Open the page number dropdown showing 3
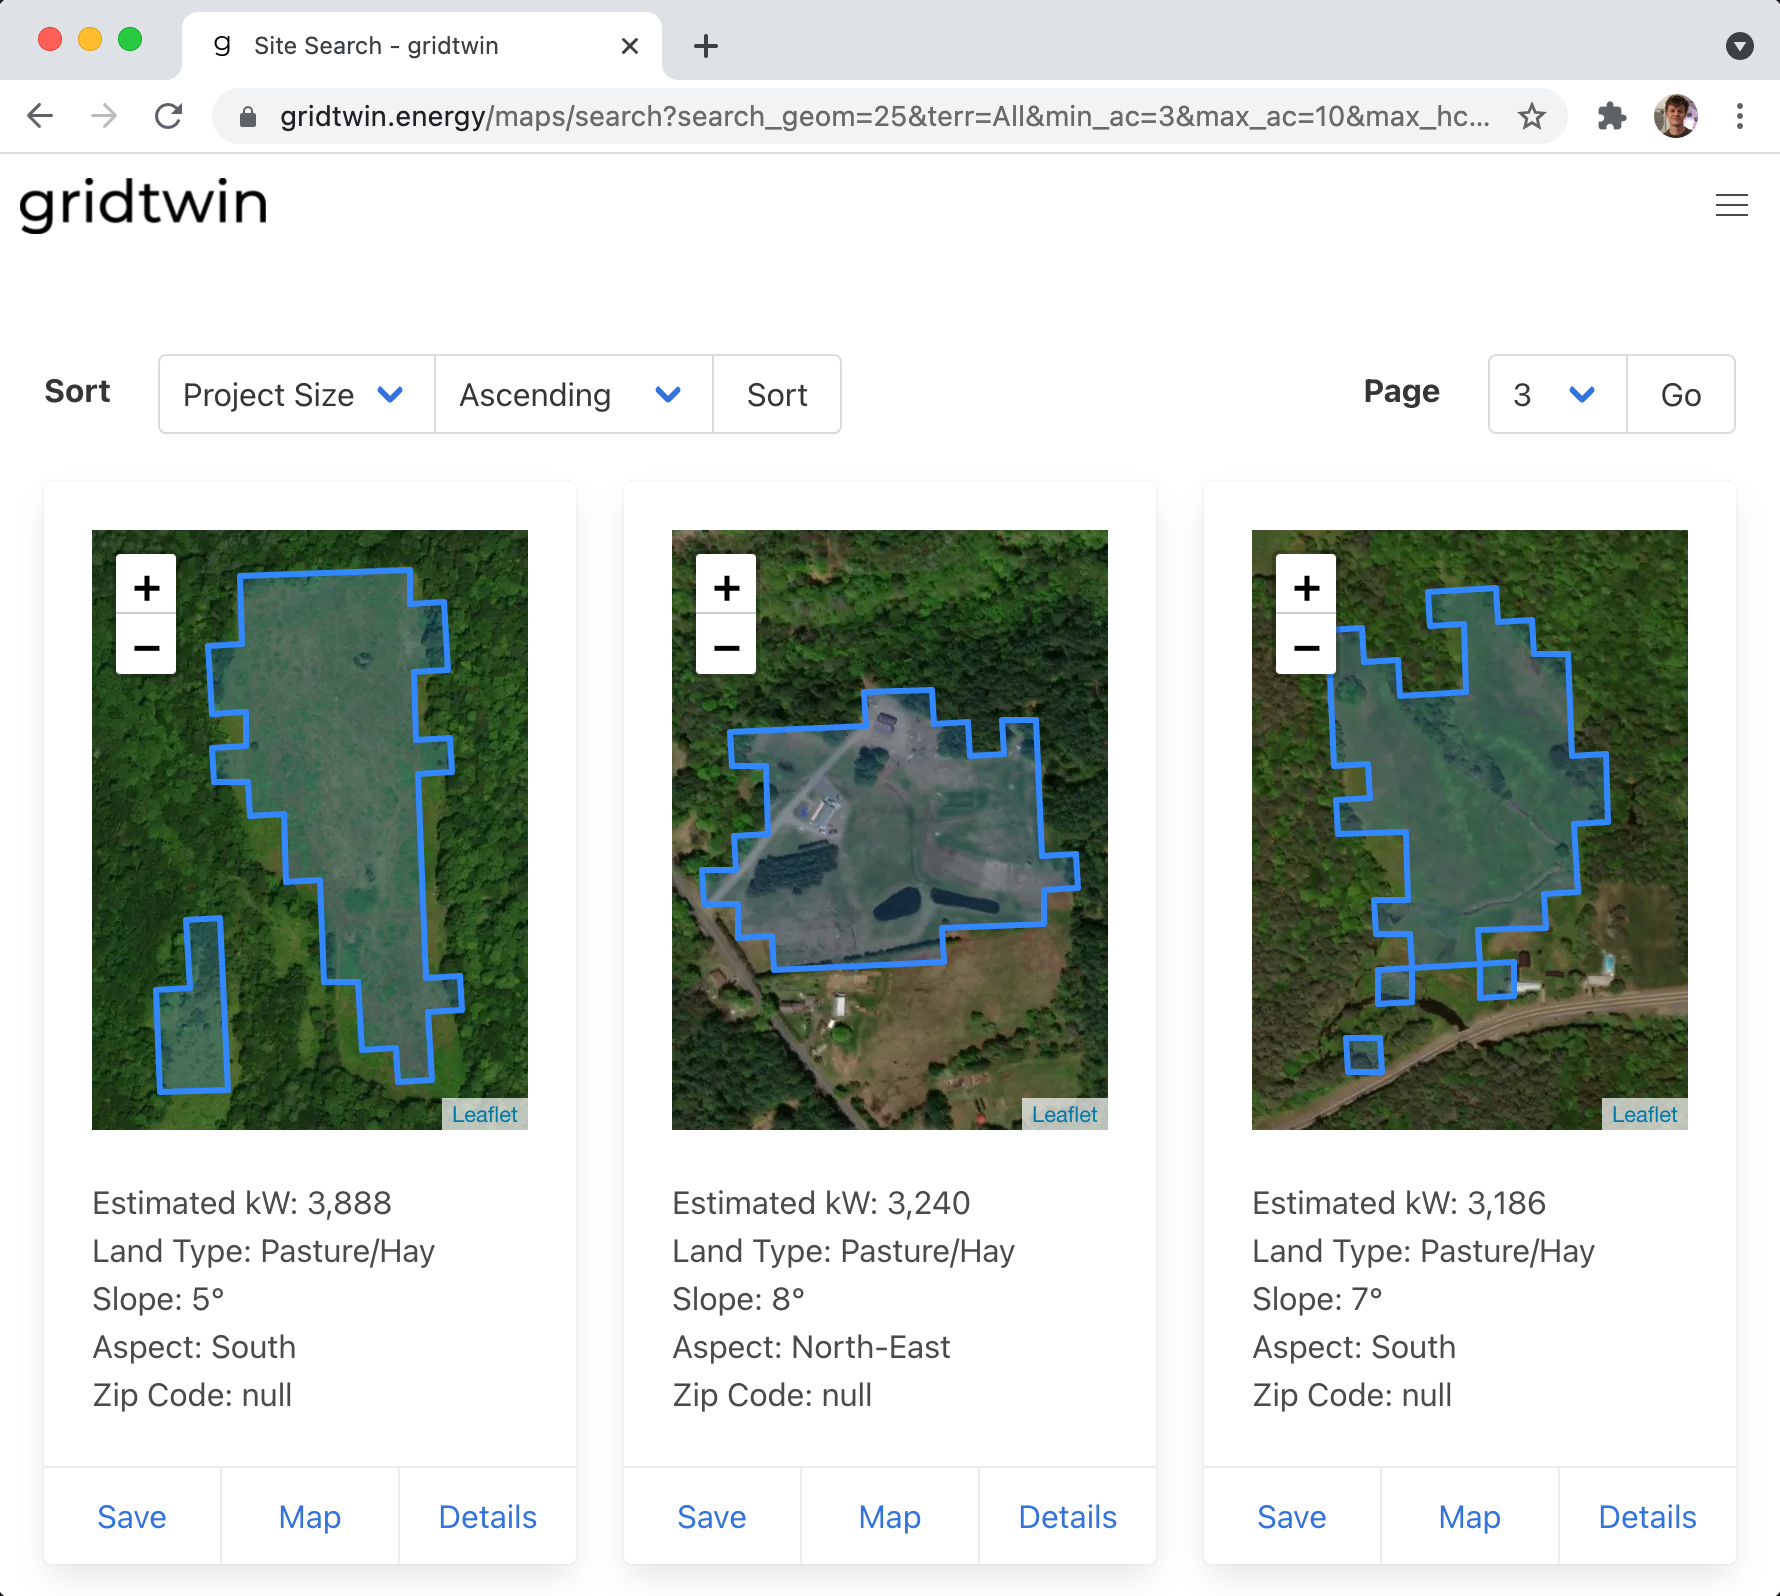 tap(1555, 394)
